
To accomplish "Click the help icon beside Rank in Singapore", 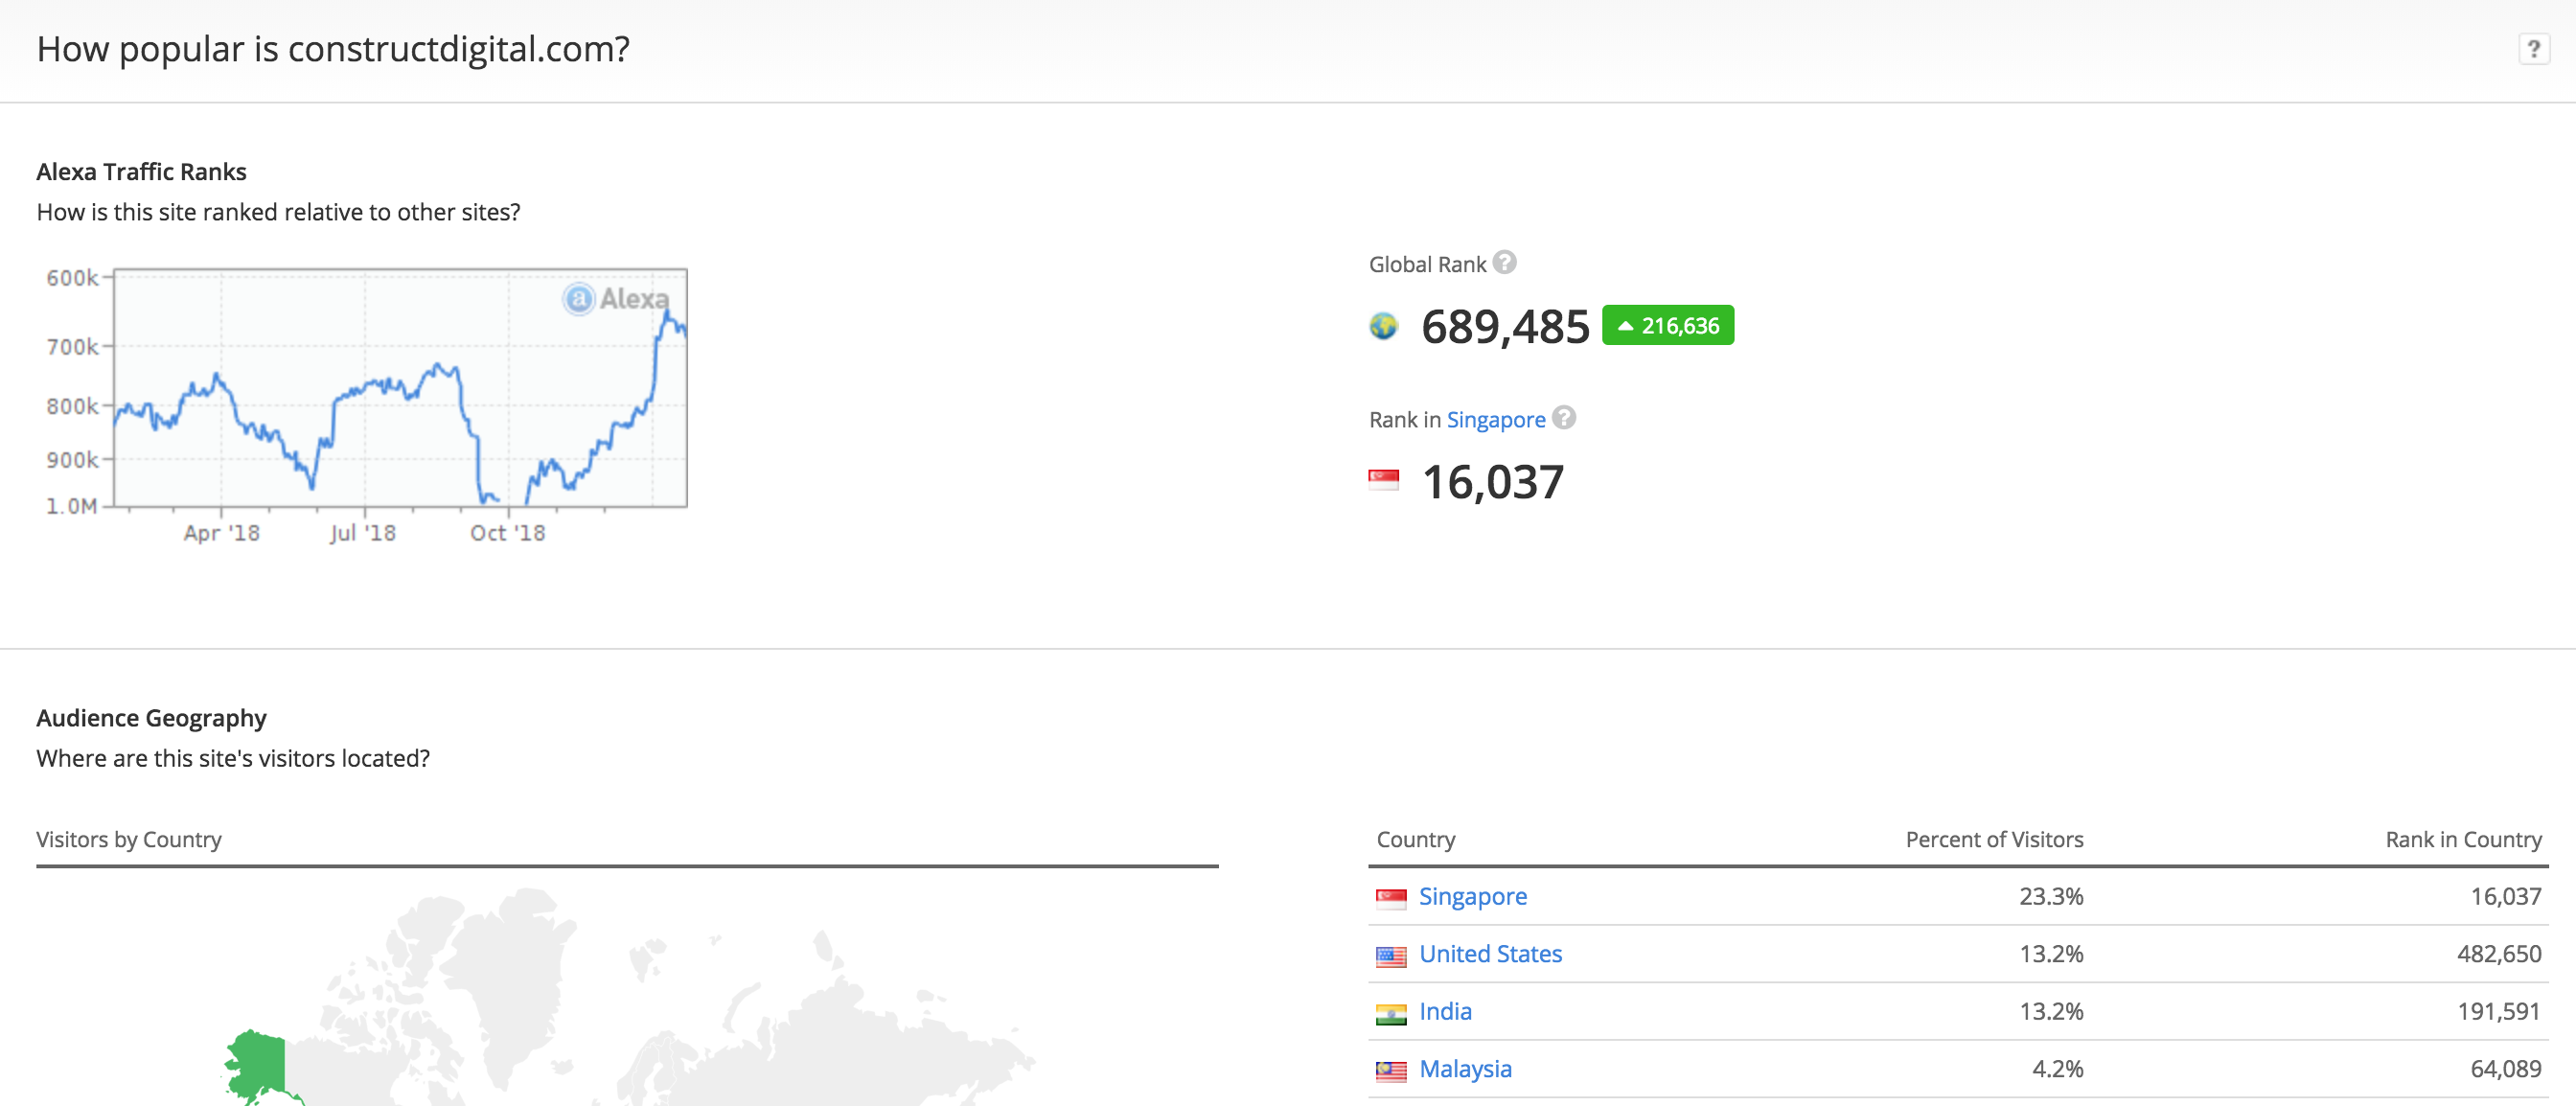I will coord(1564,418).
